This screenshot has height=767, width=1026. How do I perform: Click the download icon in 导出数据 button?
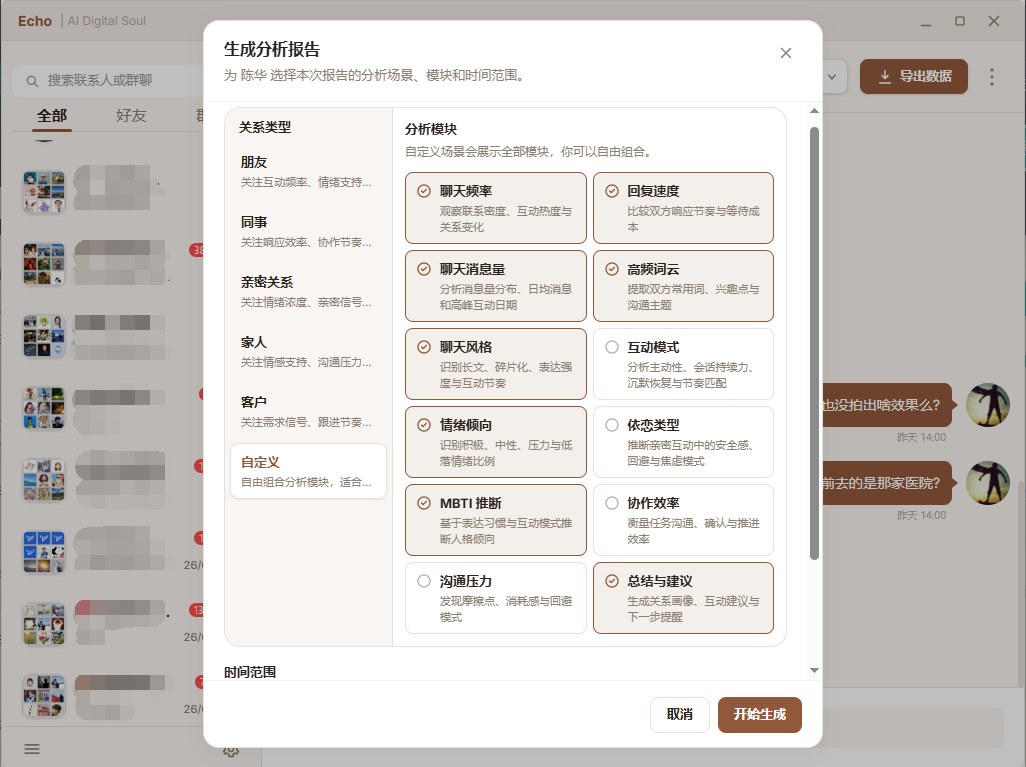884,77
